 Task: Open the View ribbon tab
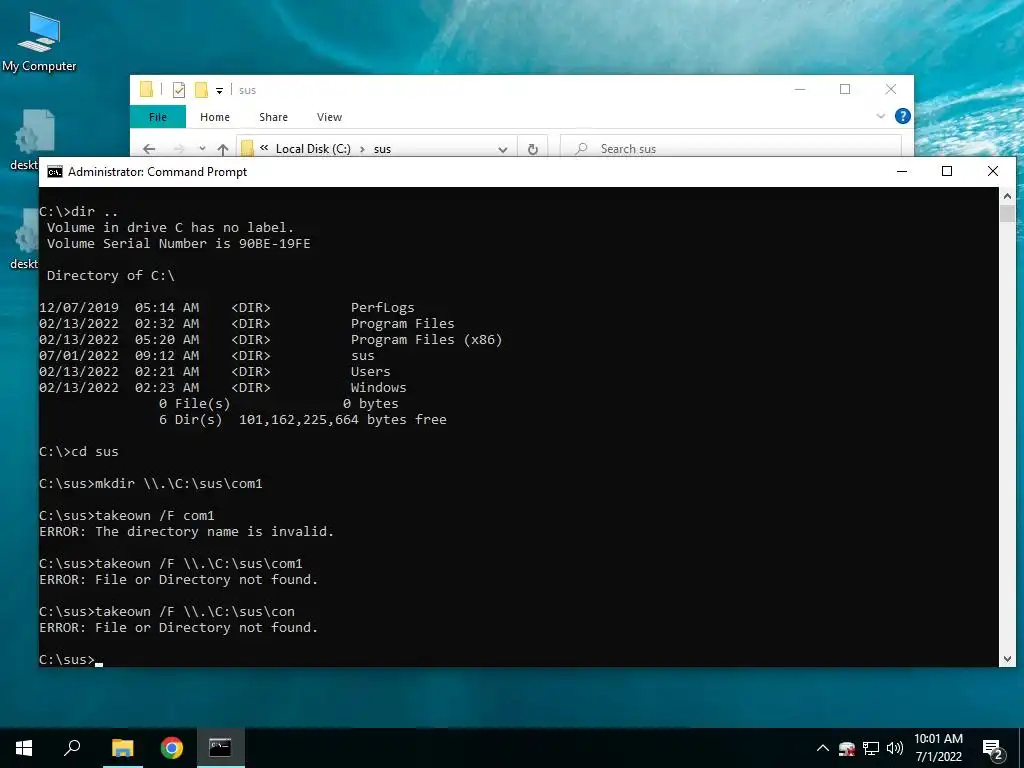coord(329,117)
